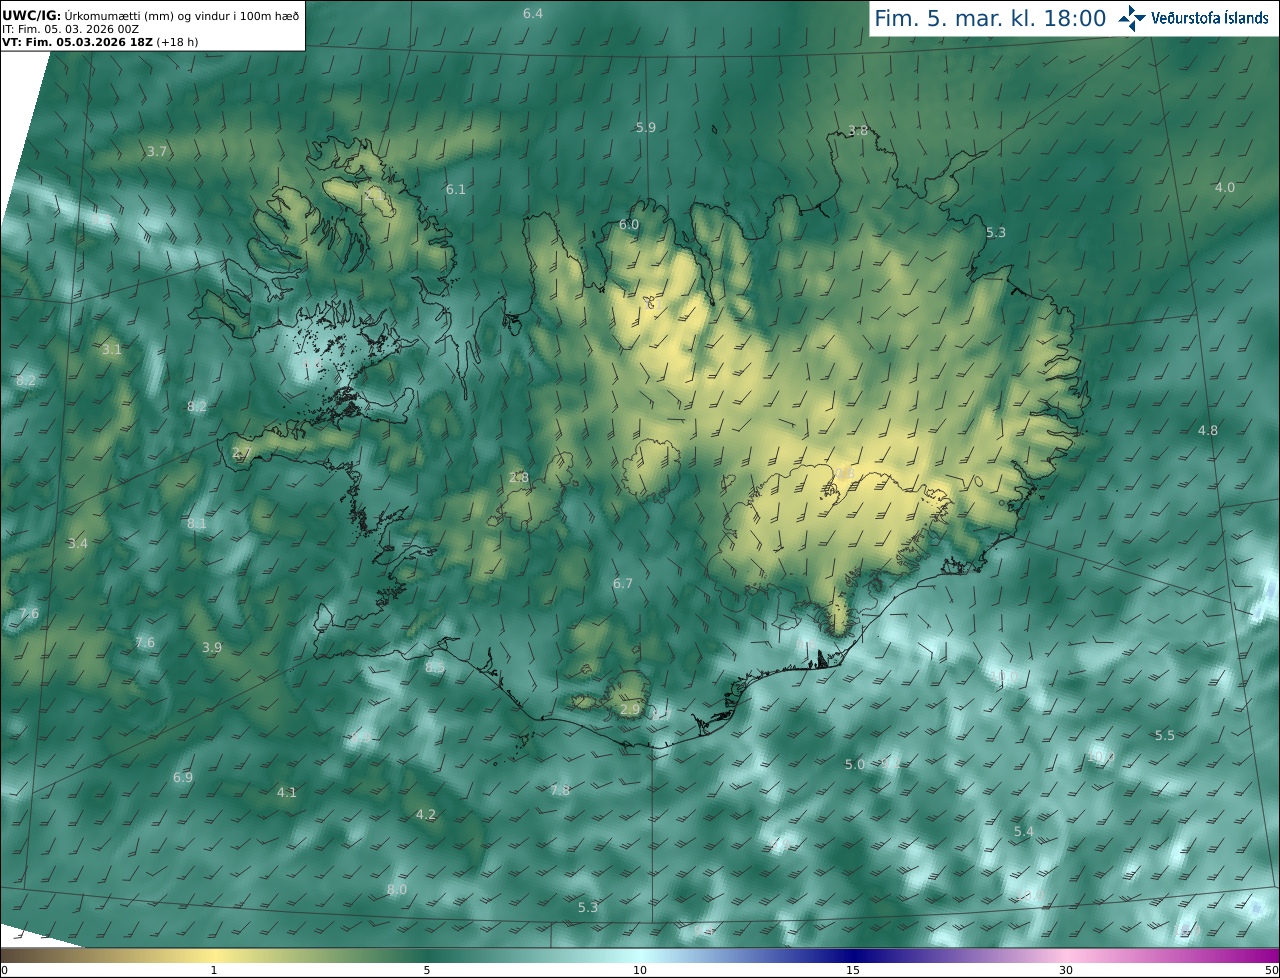The image size is (1280, 978).
Task: Click the colorbar tick label '0'
Action: coord(4,970)
